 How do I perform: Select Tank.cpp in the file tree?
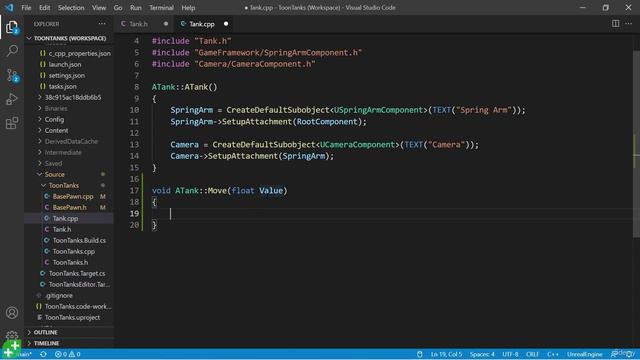(69, 219)
